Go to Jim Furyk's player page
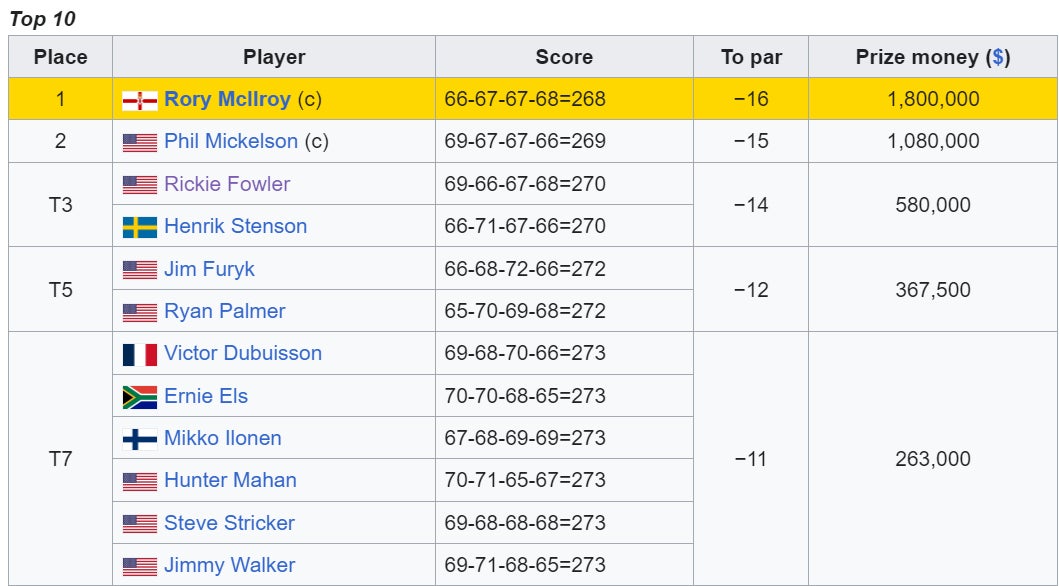 209,269
